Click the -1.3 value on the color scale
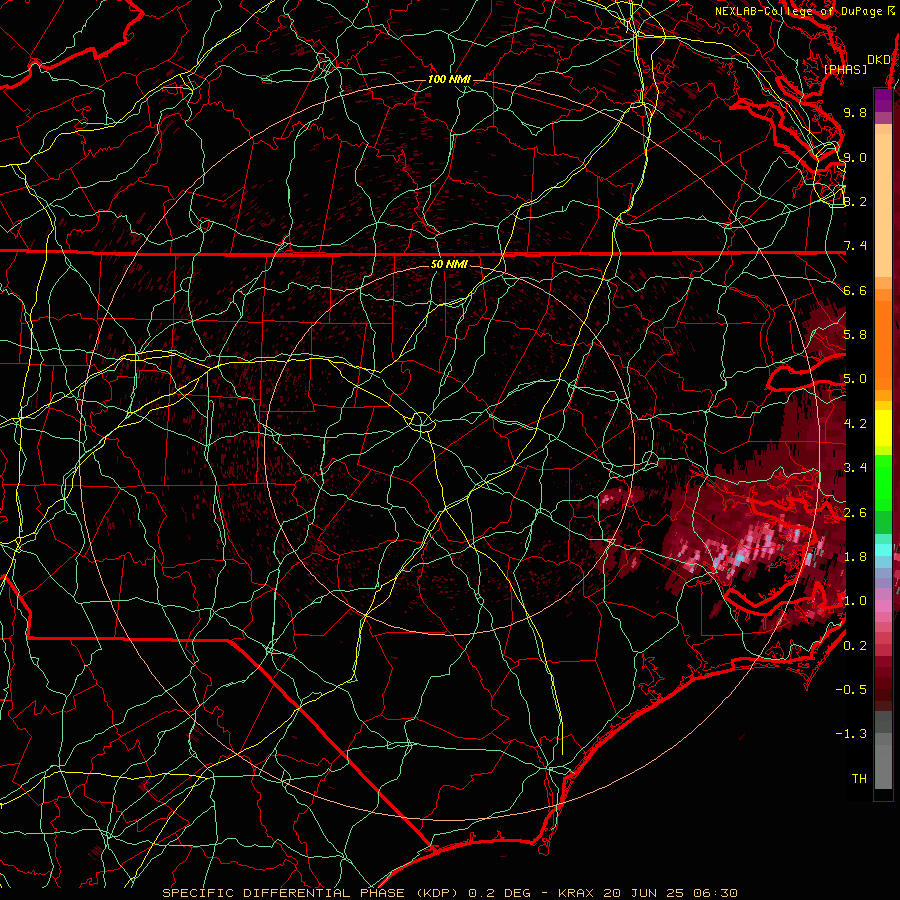900x900 pixels. 852,734
